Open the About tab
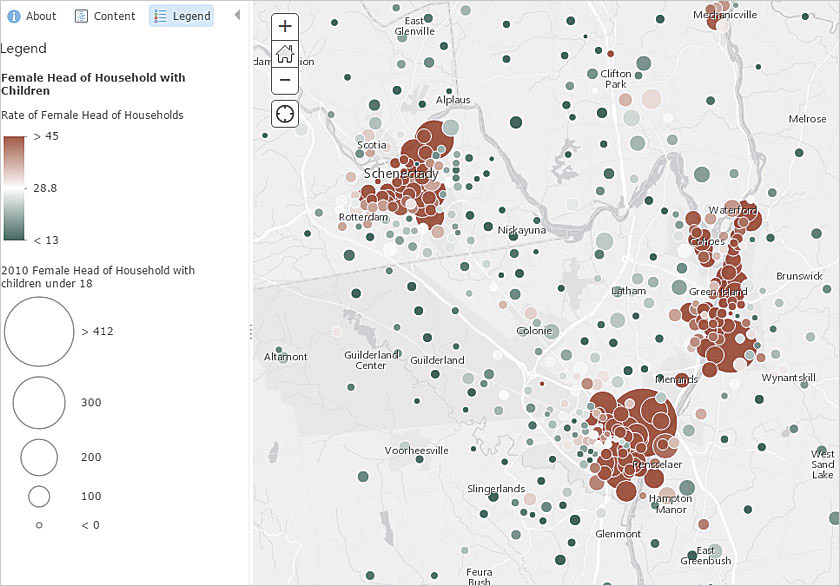Viewport: 840px width, 586px height. tap(32, 16)
